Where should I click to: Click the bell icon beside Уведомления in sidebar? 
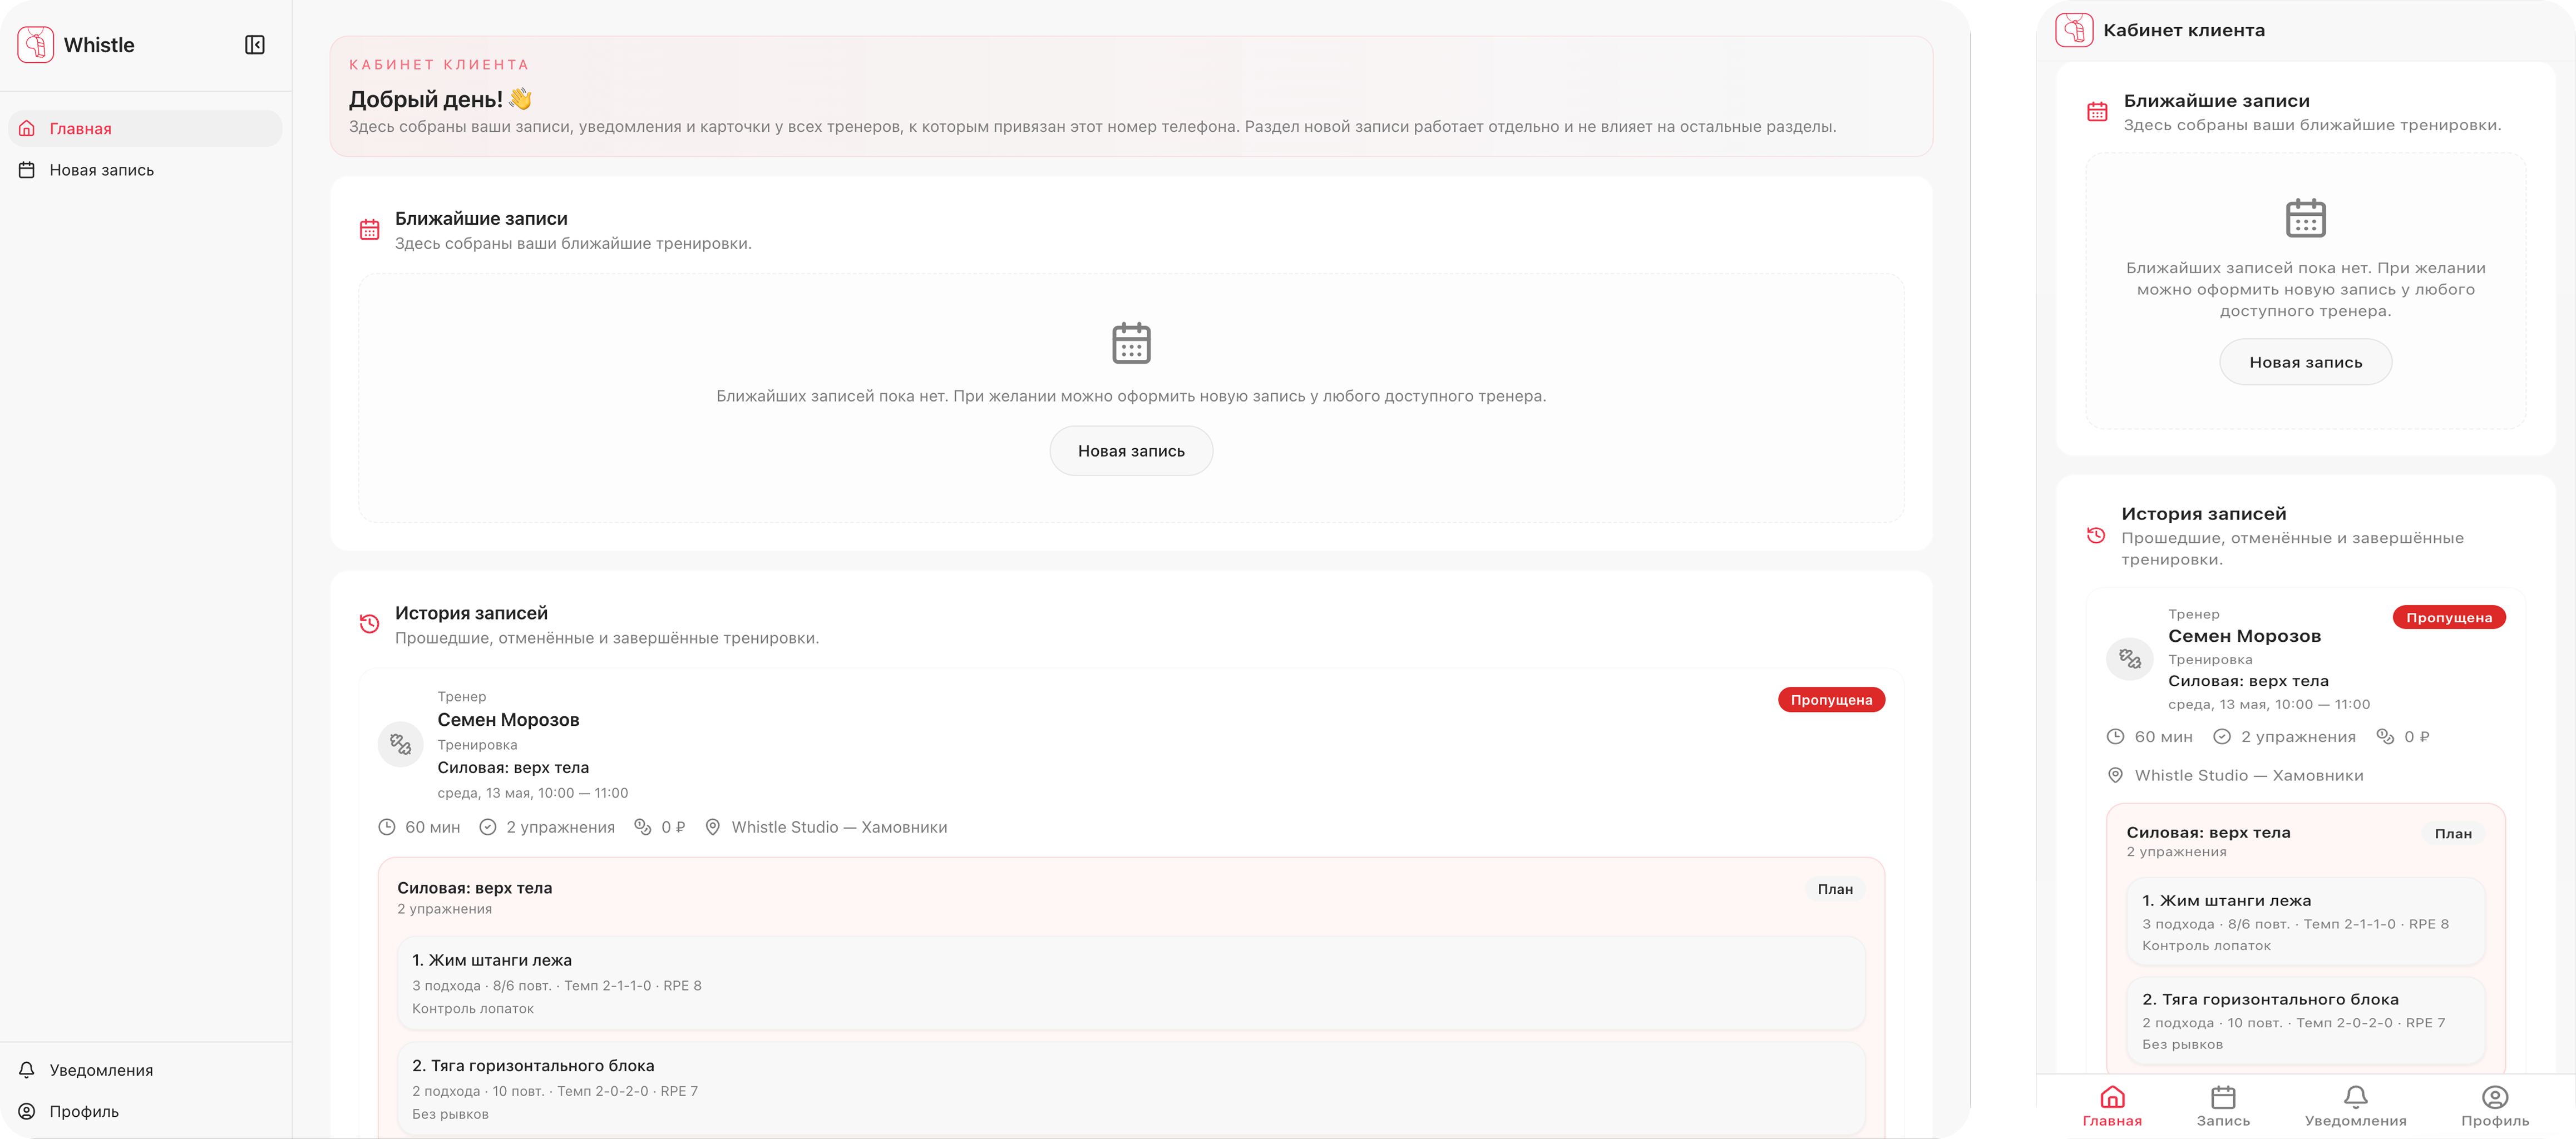coord(27,1070)
